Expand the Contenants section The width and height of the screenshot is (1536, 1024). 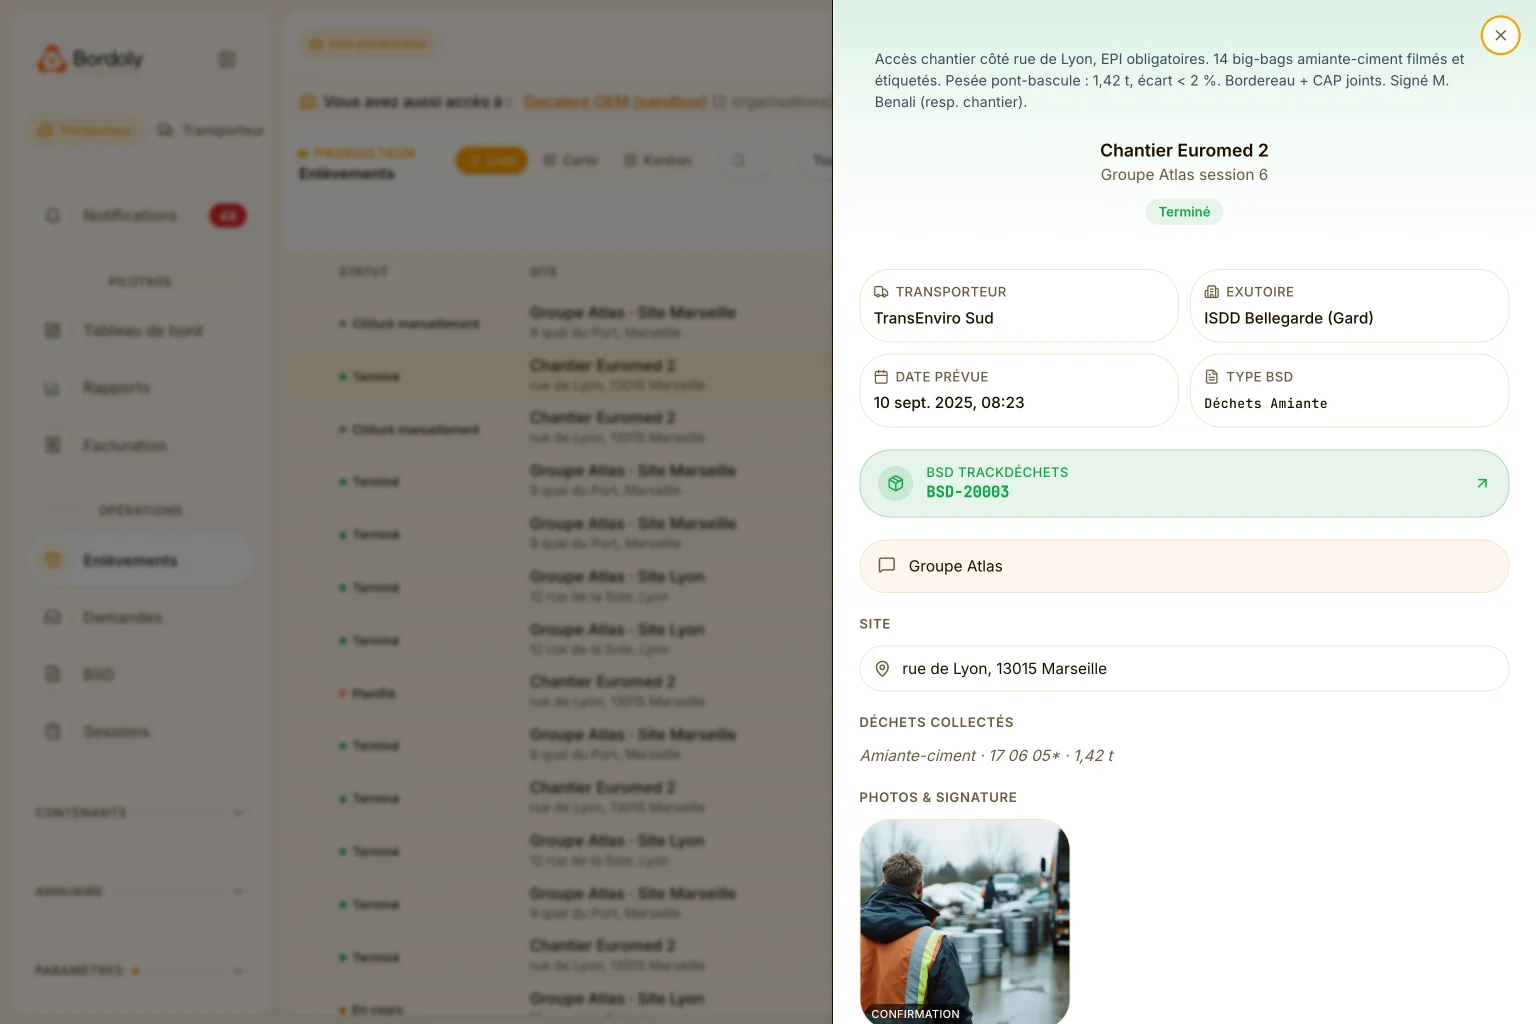140,813
